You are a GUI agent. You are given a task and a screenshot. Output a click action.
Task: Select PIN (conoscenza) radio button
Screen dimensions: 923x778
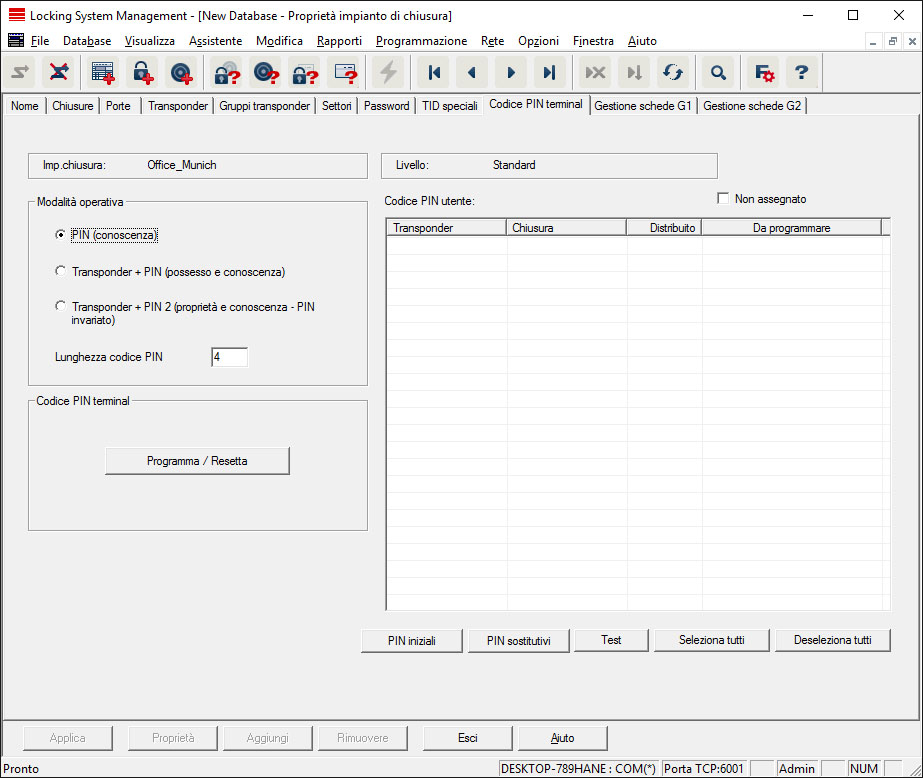tap(62, 235)
